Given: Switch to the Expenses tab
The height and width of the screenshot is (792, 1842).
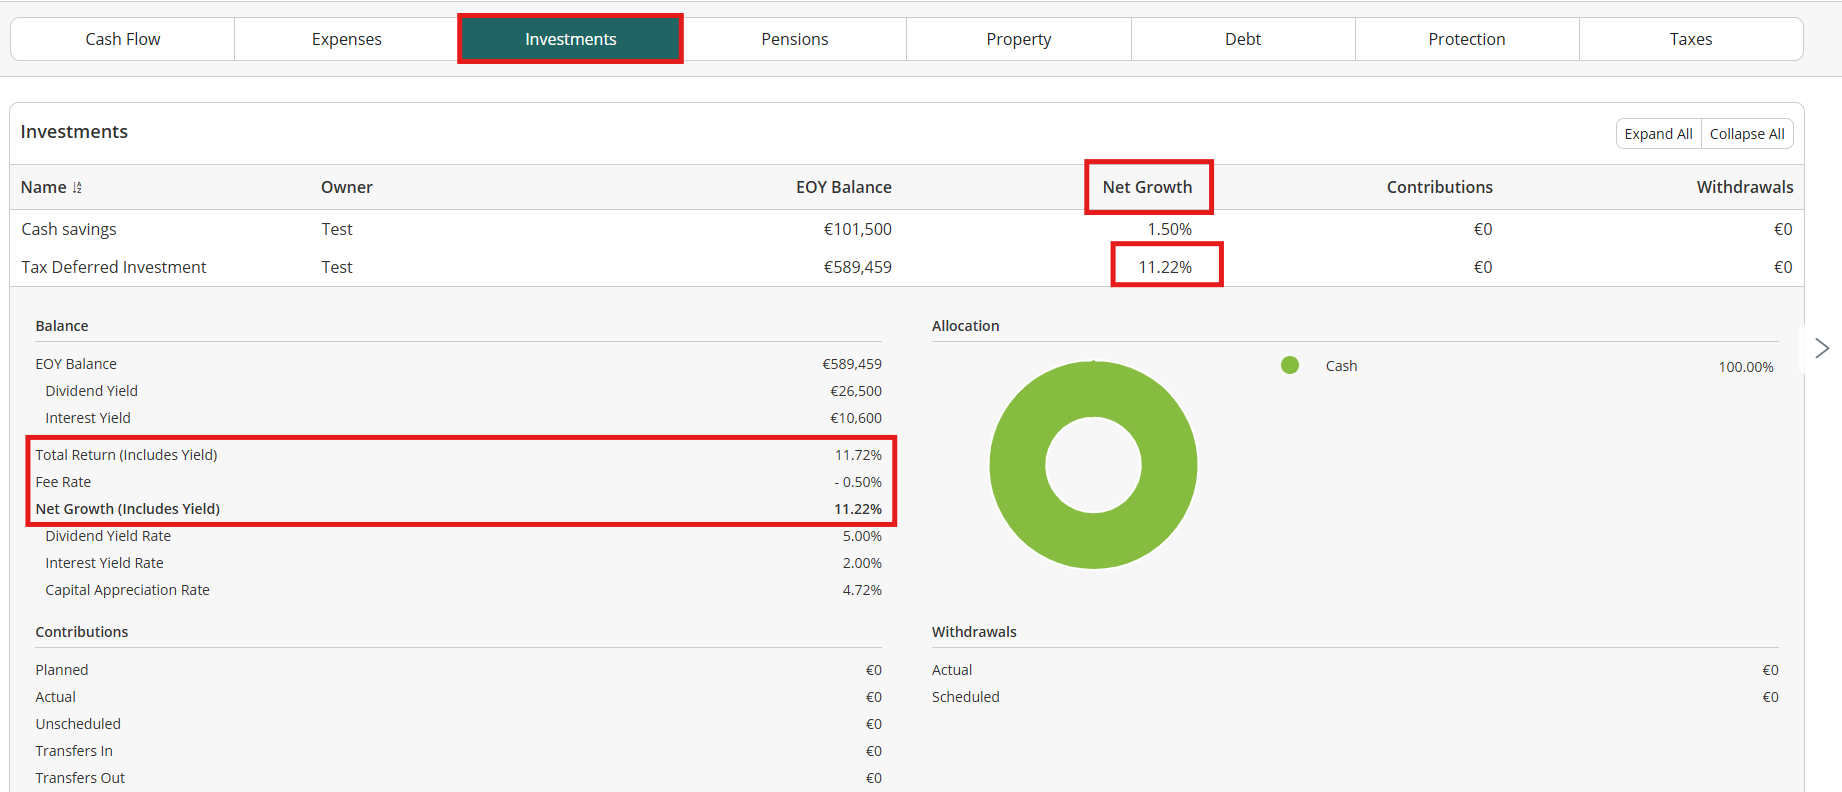Looking at the screenshot, I should tap(346, 39).
